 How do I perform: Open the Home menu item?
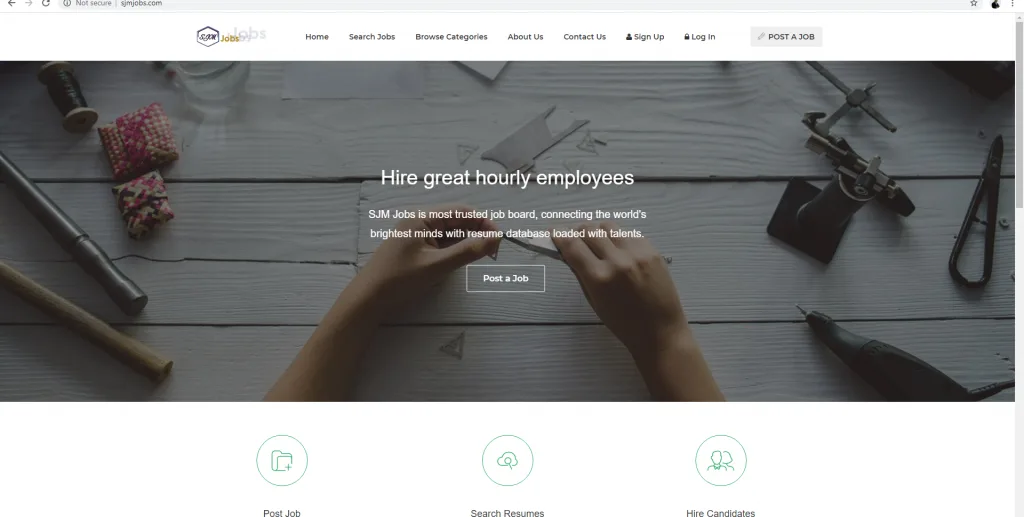point(317,37)
